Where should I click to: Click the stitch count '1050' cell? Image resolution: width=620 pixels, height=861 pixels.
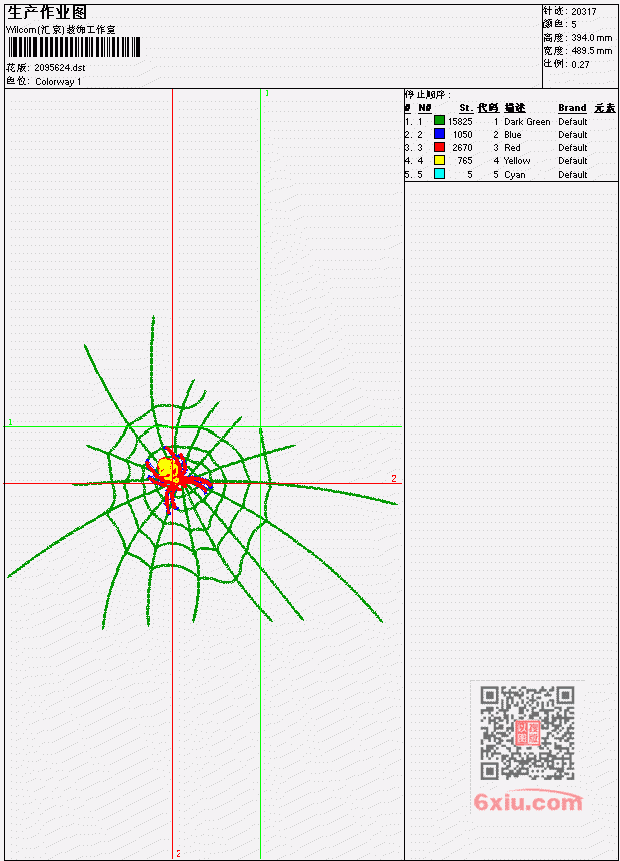tap(462, 135)
